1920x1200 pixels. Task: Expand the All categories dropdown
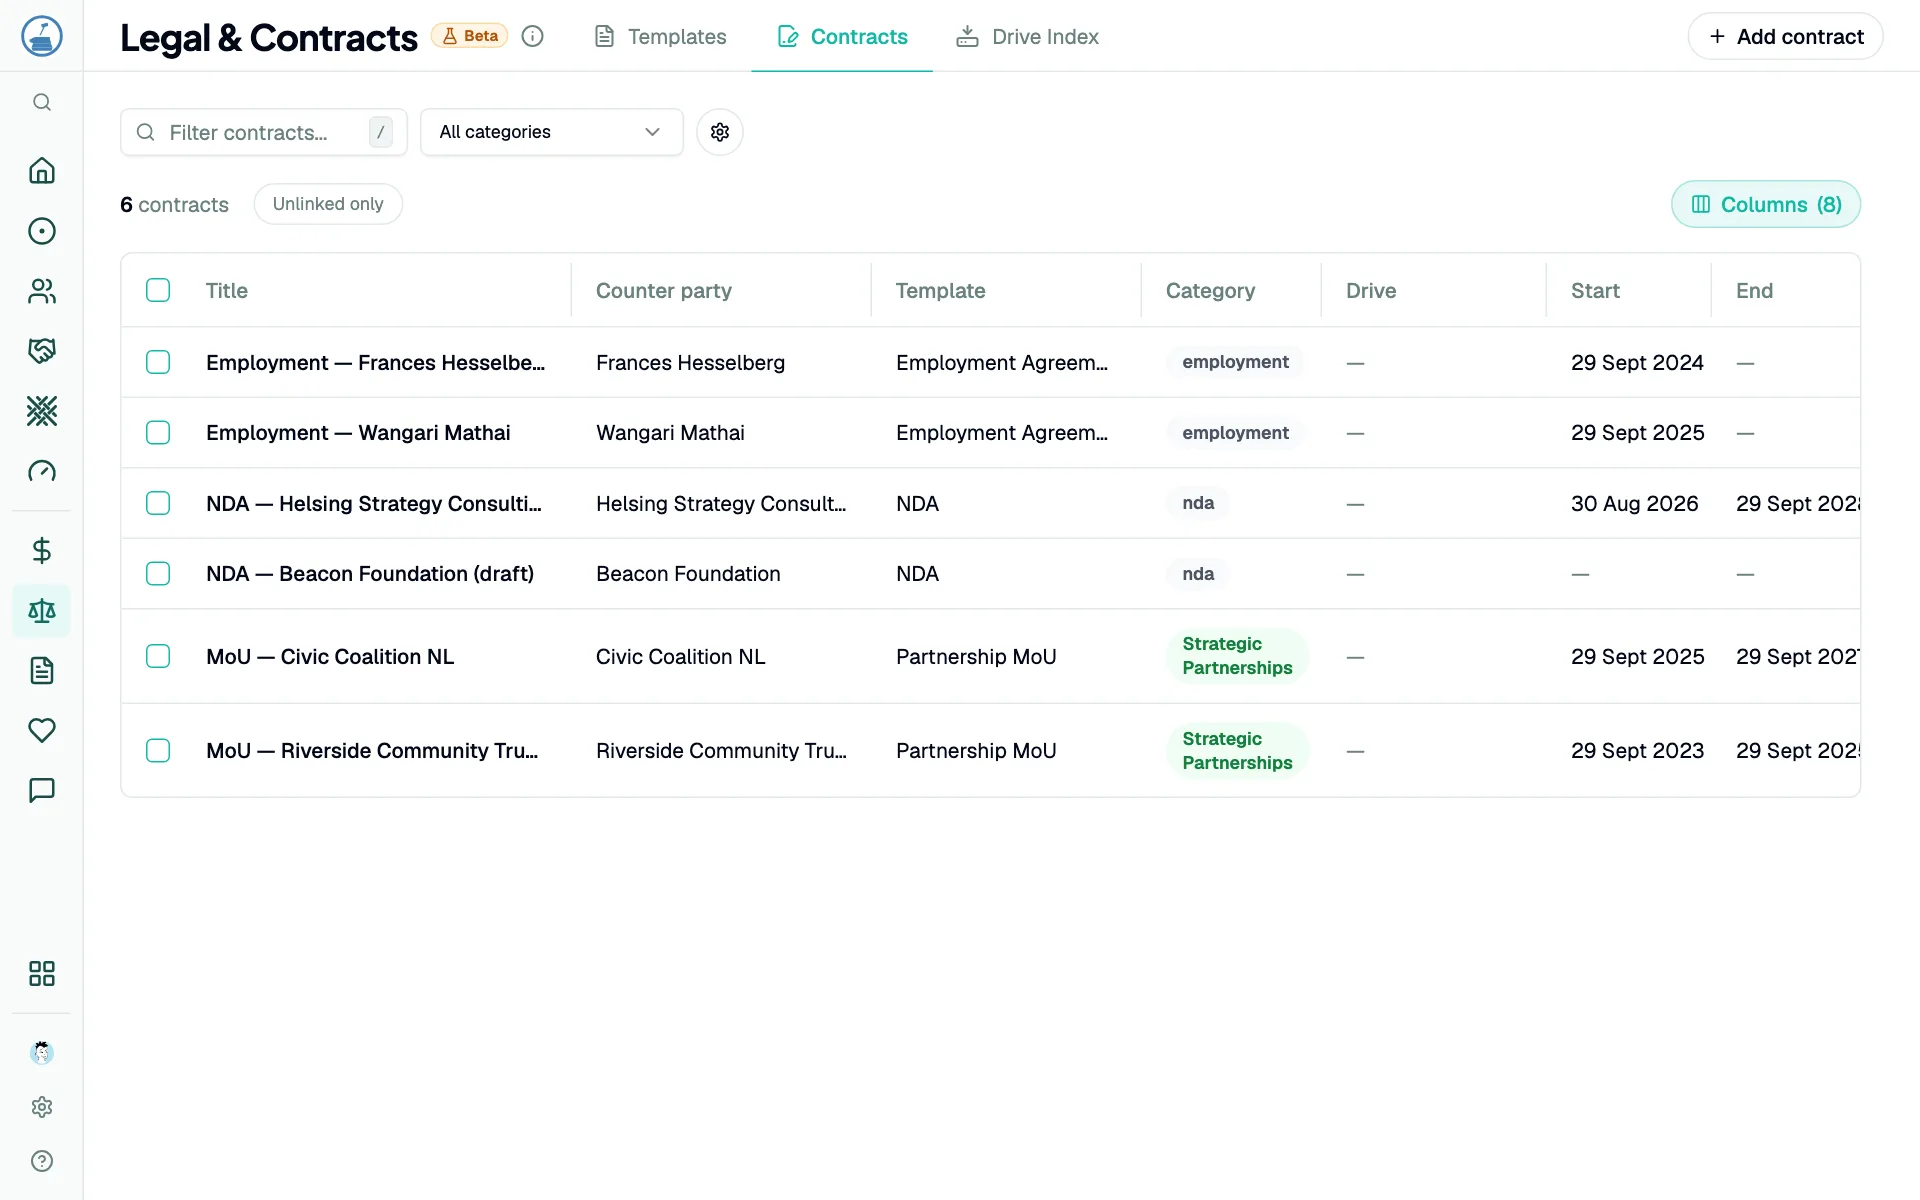coord(551,132)
